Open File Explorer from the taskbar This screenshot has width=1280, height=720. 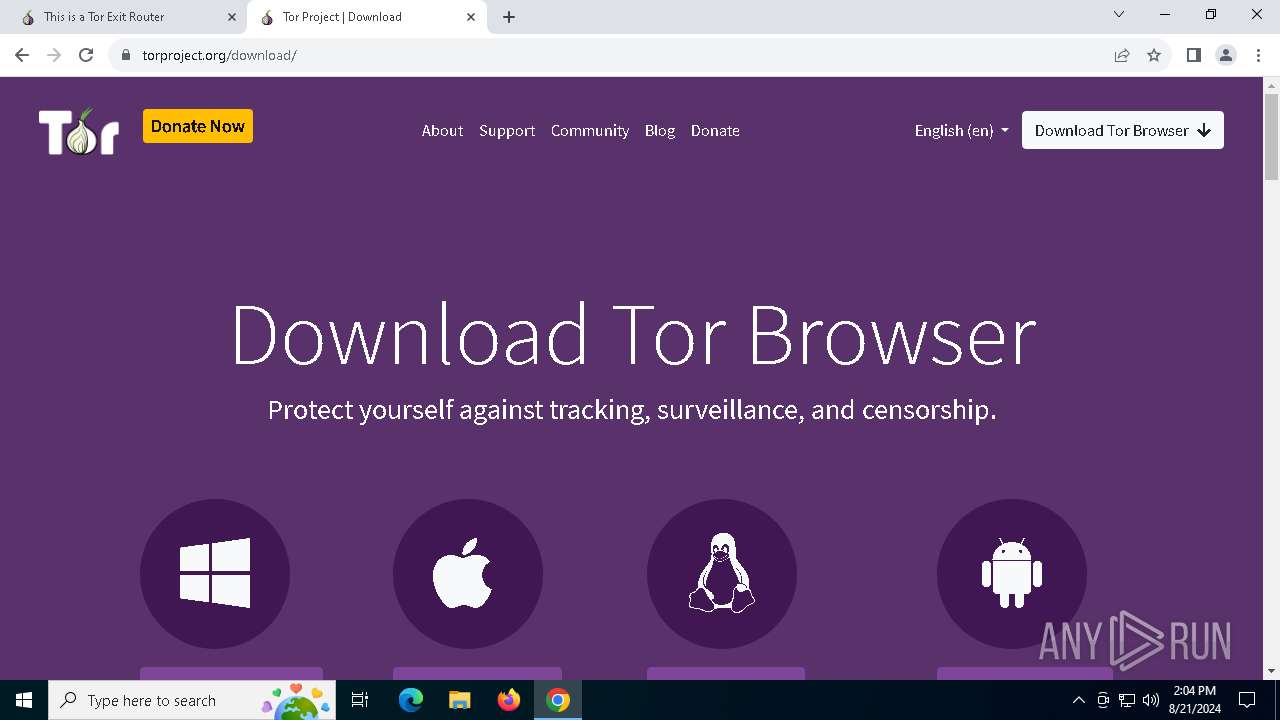[x=459, y=700]
